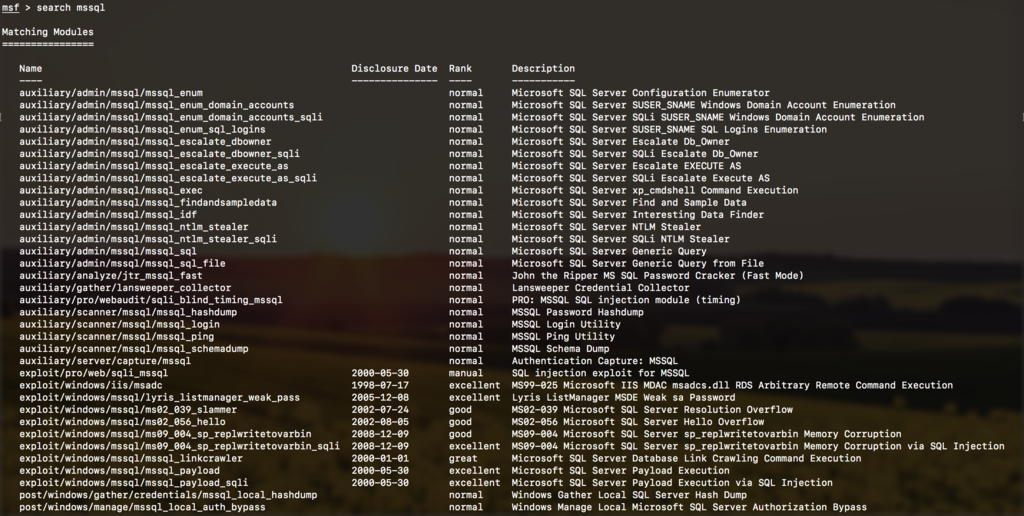Image resolution: width=1024 pixels, height=516 pixels.
Task: Click 'good' rank in ms02_039_slammer row
Action: (x=460, y=410)
